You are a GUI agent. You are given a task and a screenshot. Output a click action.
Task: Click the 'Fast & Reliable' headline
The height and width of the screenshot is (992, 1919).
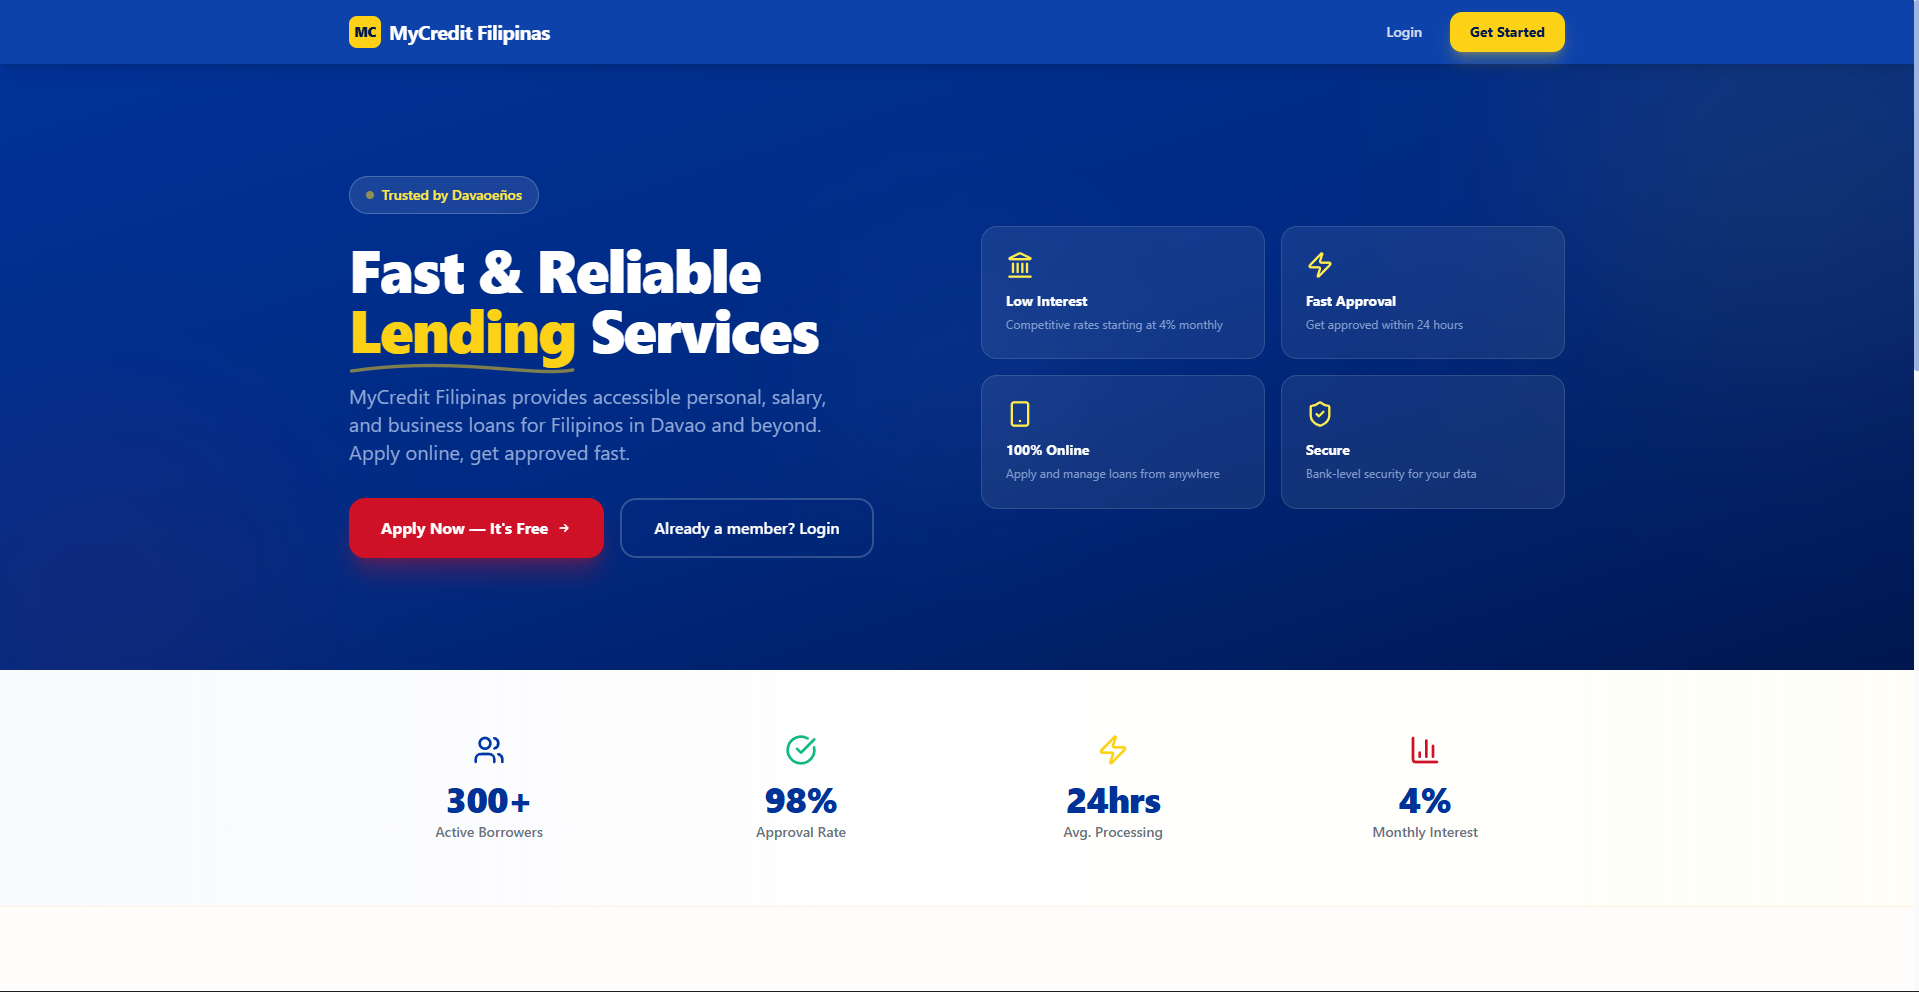coord(556,273)
